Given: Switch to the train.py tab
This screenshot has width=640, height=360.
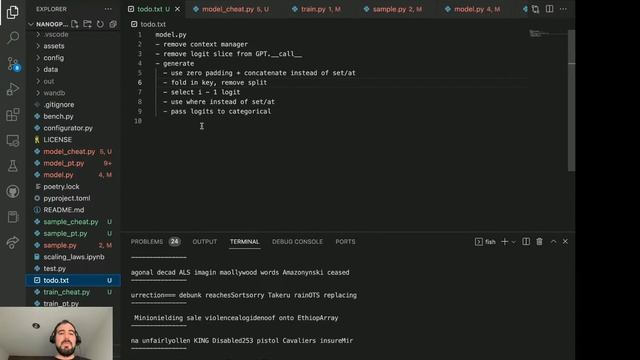Looking at the screenshot, I should 317,9.
